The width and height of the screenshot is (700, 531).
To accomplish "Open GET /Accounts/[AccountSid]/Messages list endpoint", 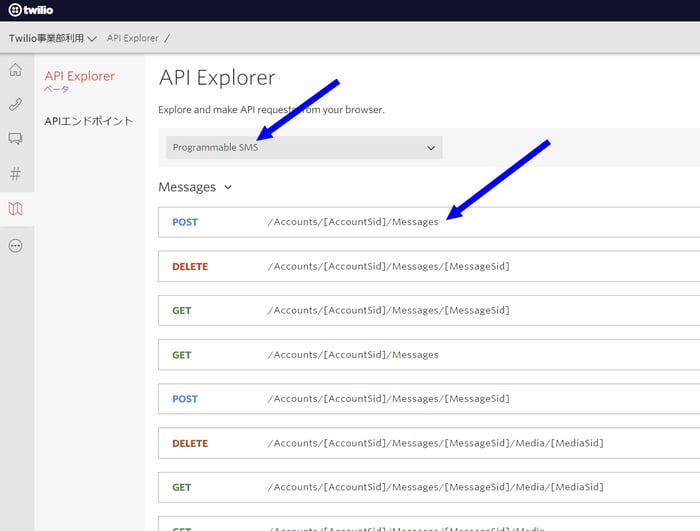I will point(429,355).
